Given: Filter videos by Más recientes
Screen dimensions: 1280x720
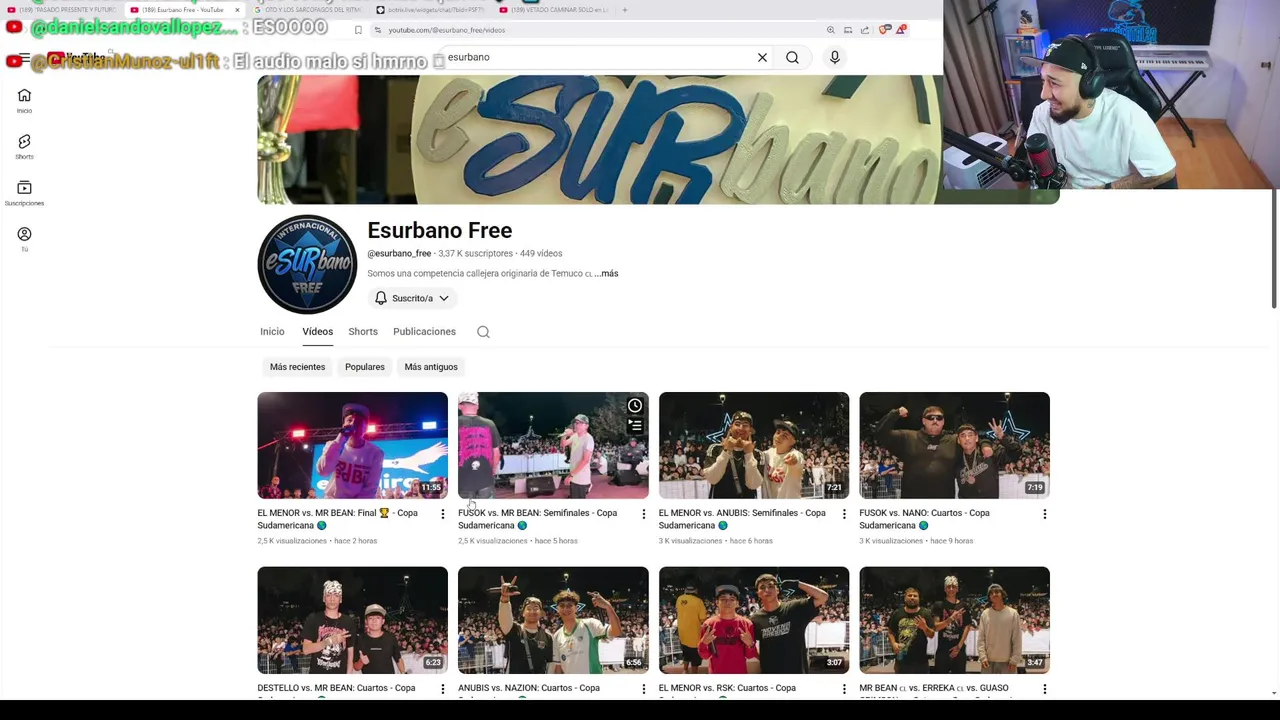Looking at the screenshot, I should pyautogui.click(x=297, y=367).
